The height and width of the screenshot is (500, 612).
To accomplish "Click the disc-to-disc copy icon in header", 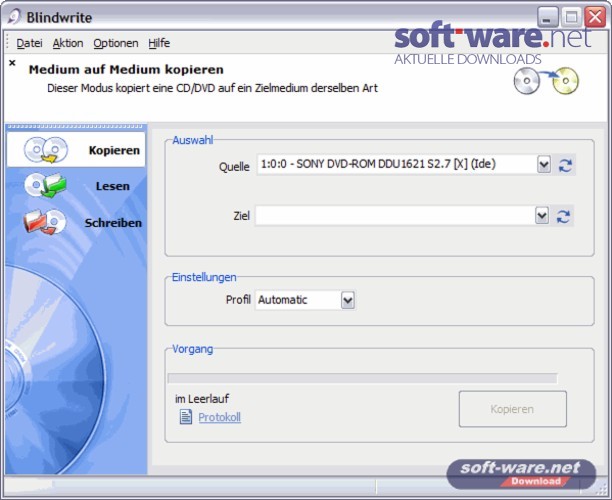I will click(x=546, y=81).
